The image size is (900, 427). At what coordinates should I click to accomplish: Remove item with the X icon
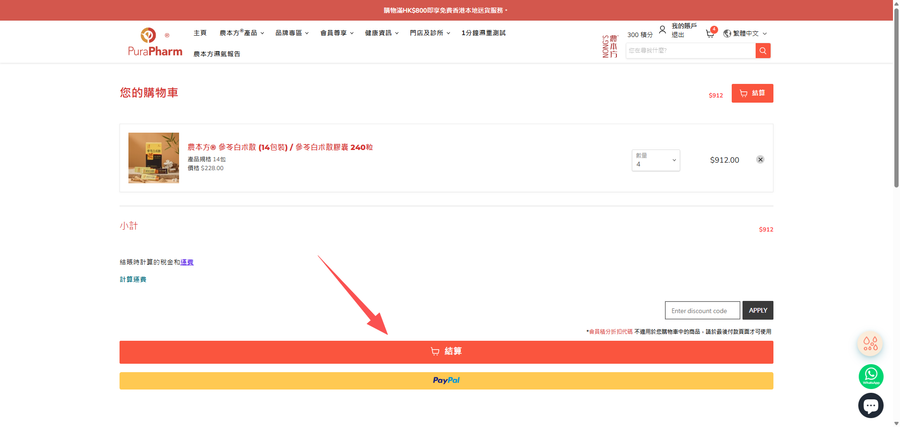pos(760,160)
